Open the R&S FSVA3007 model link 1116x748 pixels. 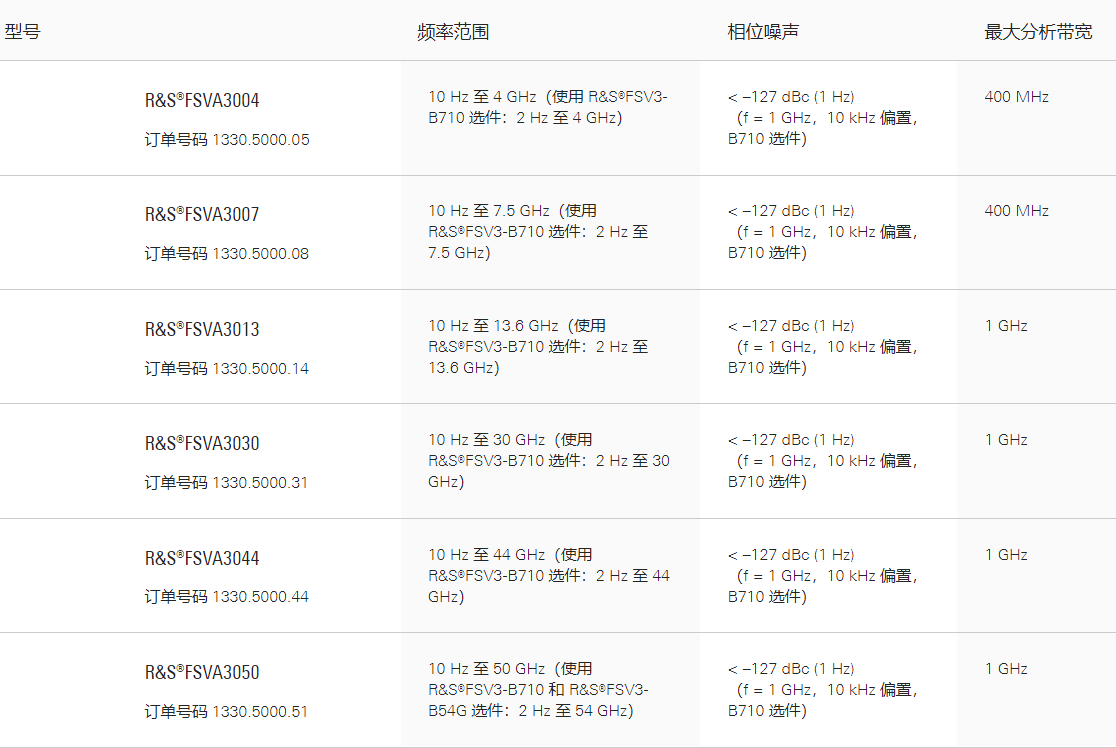[202, 215]
